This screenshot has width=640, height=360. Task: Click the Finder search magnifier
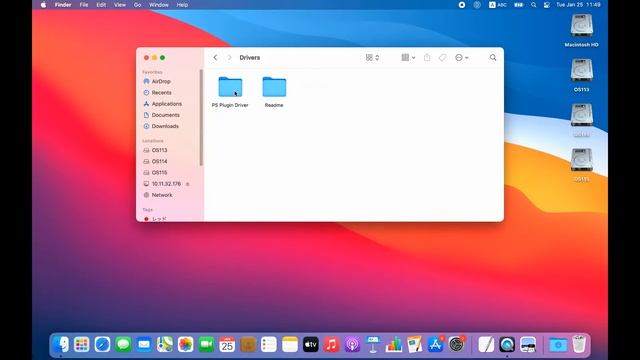(493, 58)
